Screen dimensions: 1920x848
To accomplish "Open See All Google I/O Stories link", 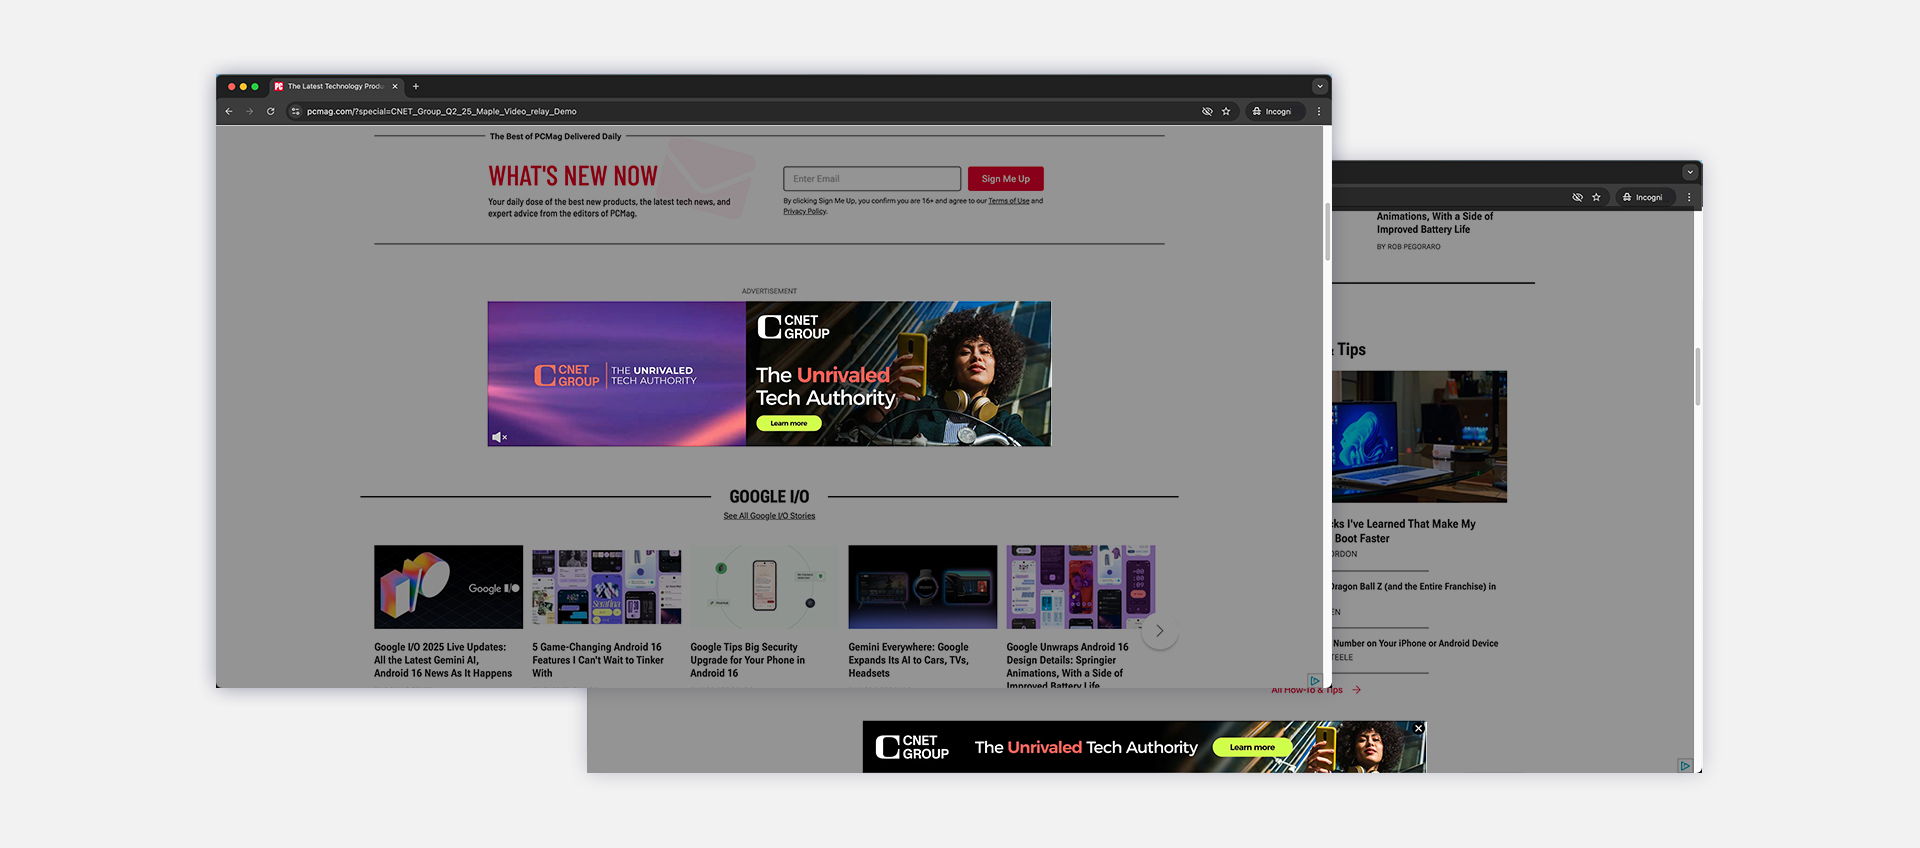I will [x=769, y=516].
